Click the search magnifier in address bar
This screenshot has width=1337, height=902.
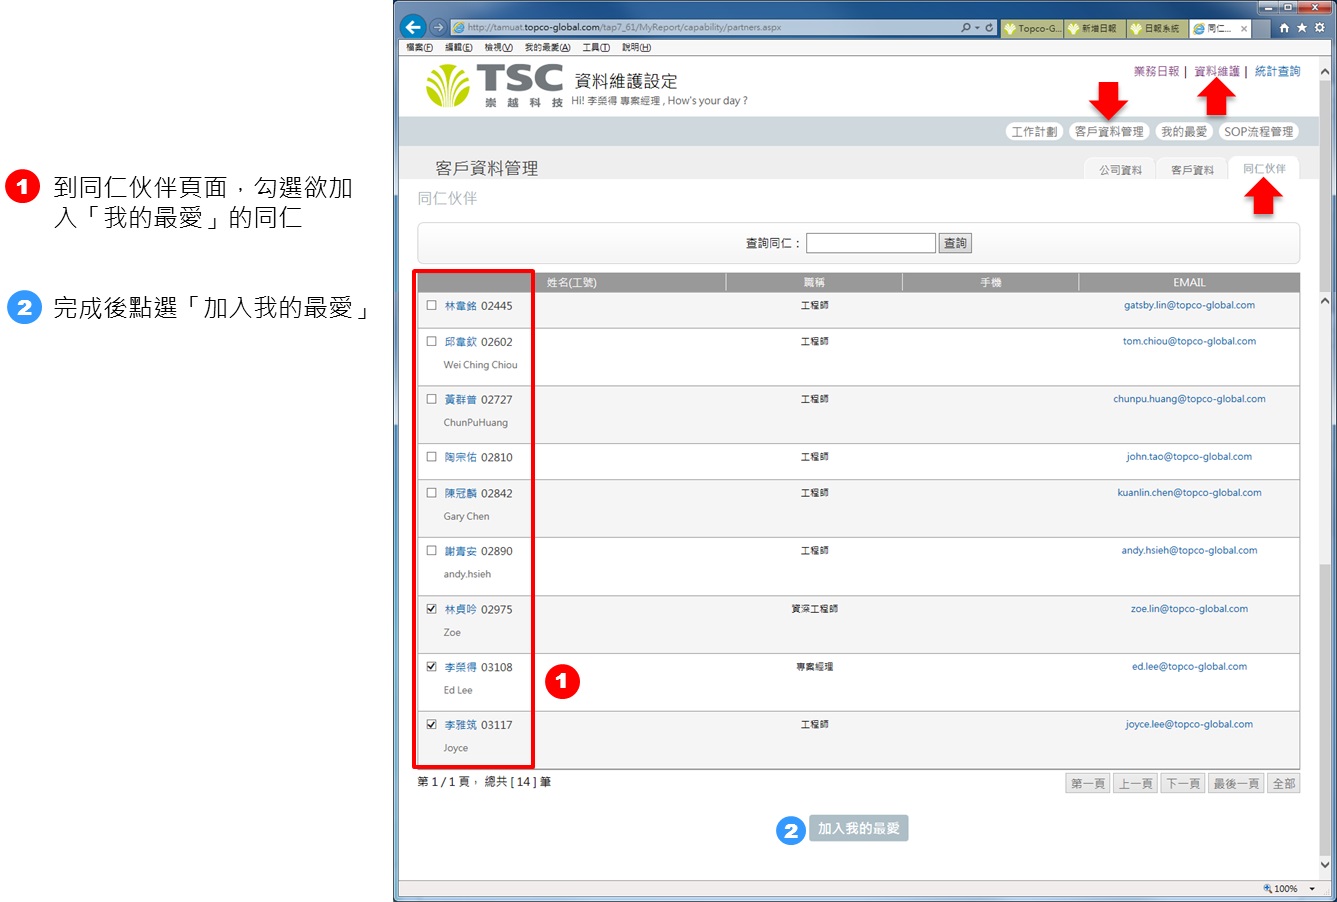[x=966, y=28]
